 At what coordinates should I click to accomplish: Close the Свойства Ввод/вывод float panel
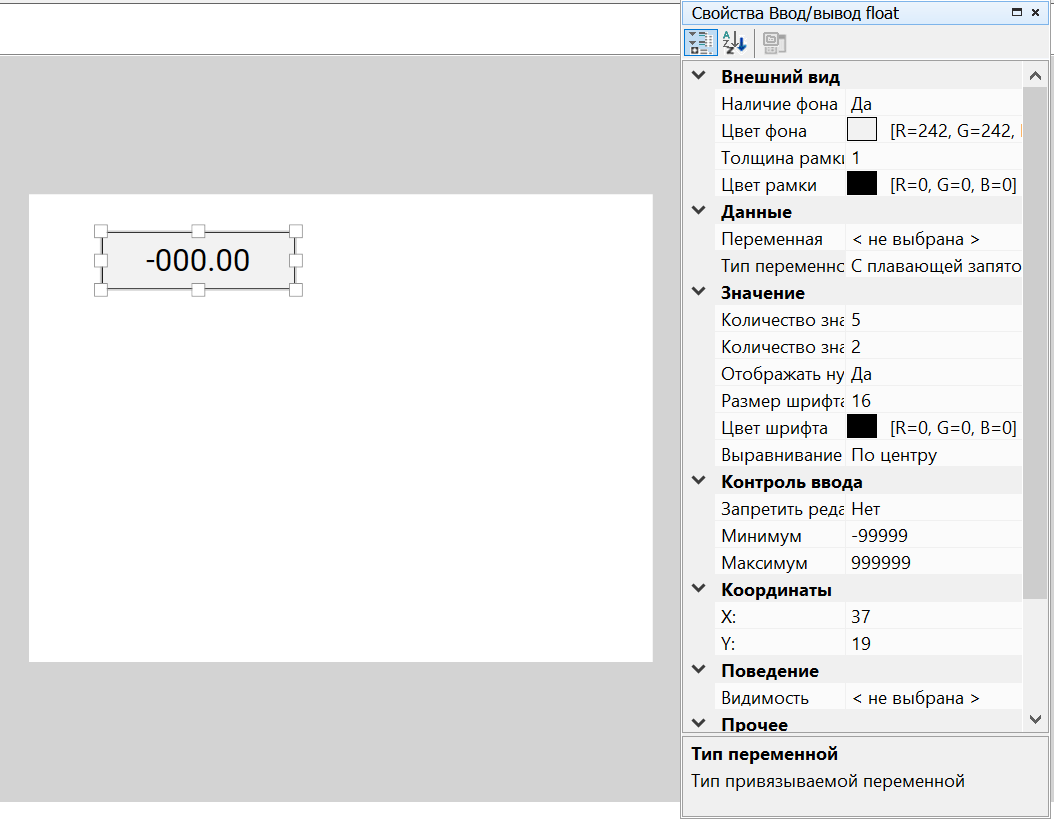(1035, 13)
